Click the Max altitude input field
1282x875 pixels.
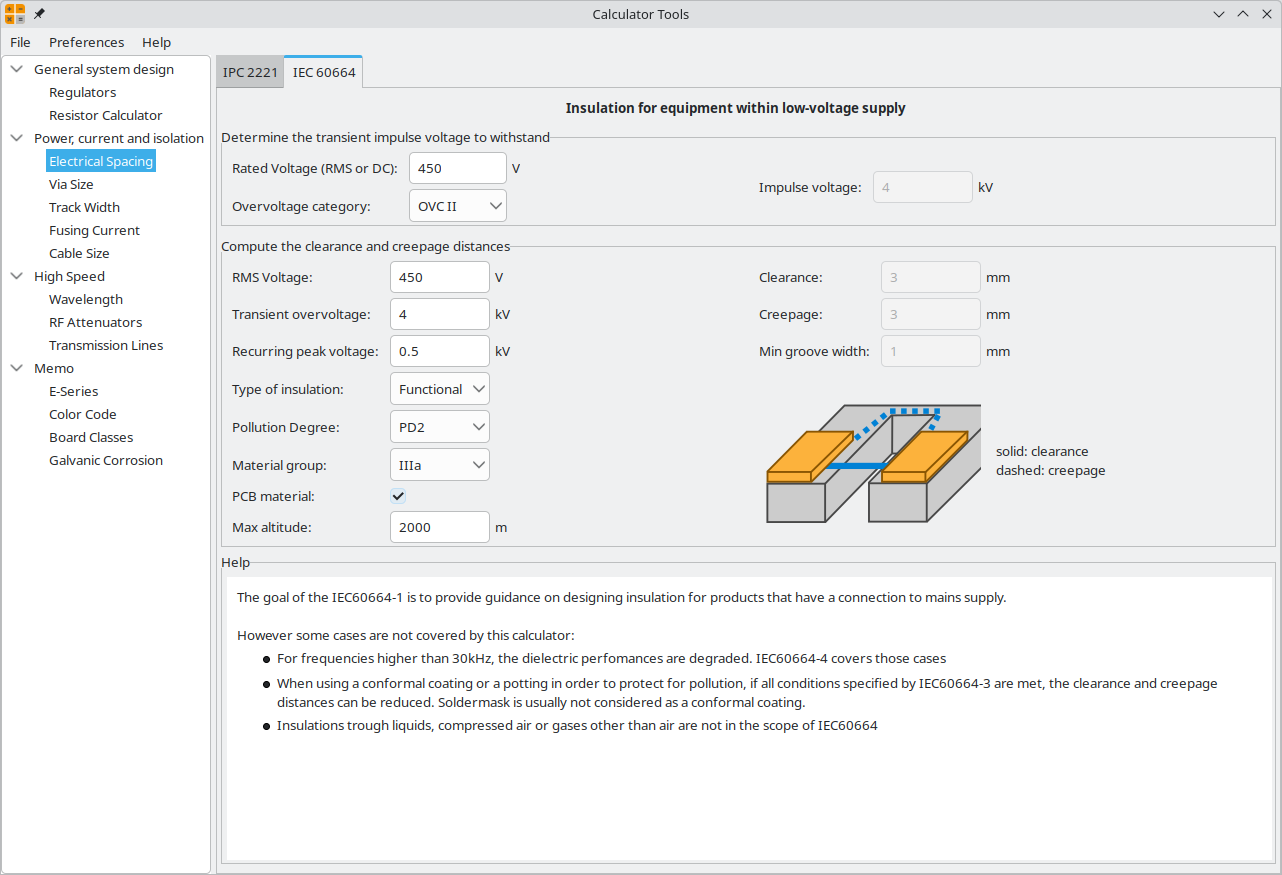coord(440,527)
